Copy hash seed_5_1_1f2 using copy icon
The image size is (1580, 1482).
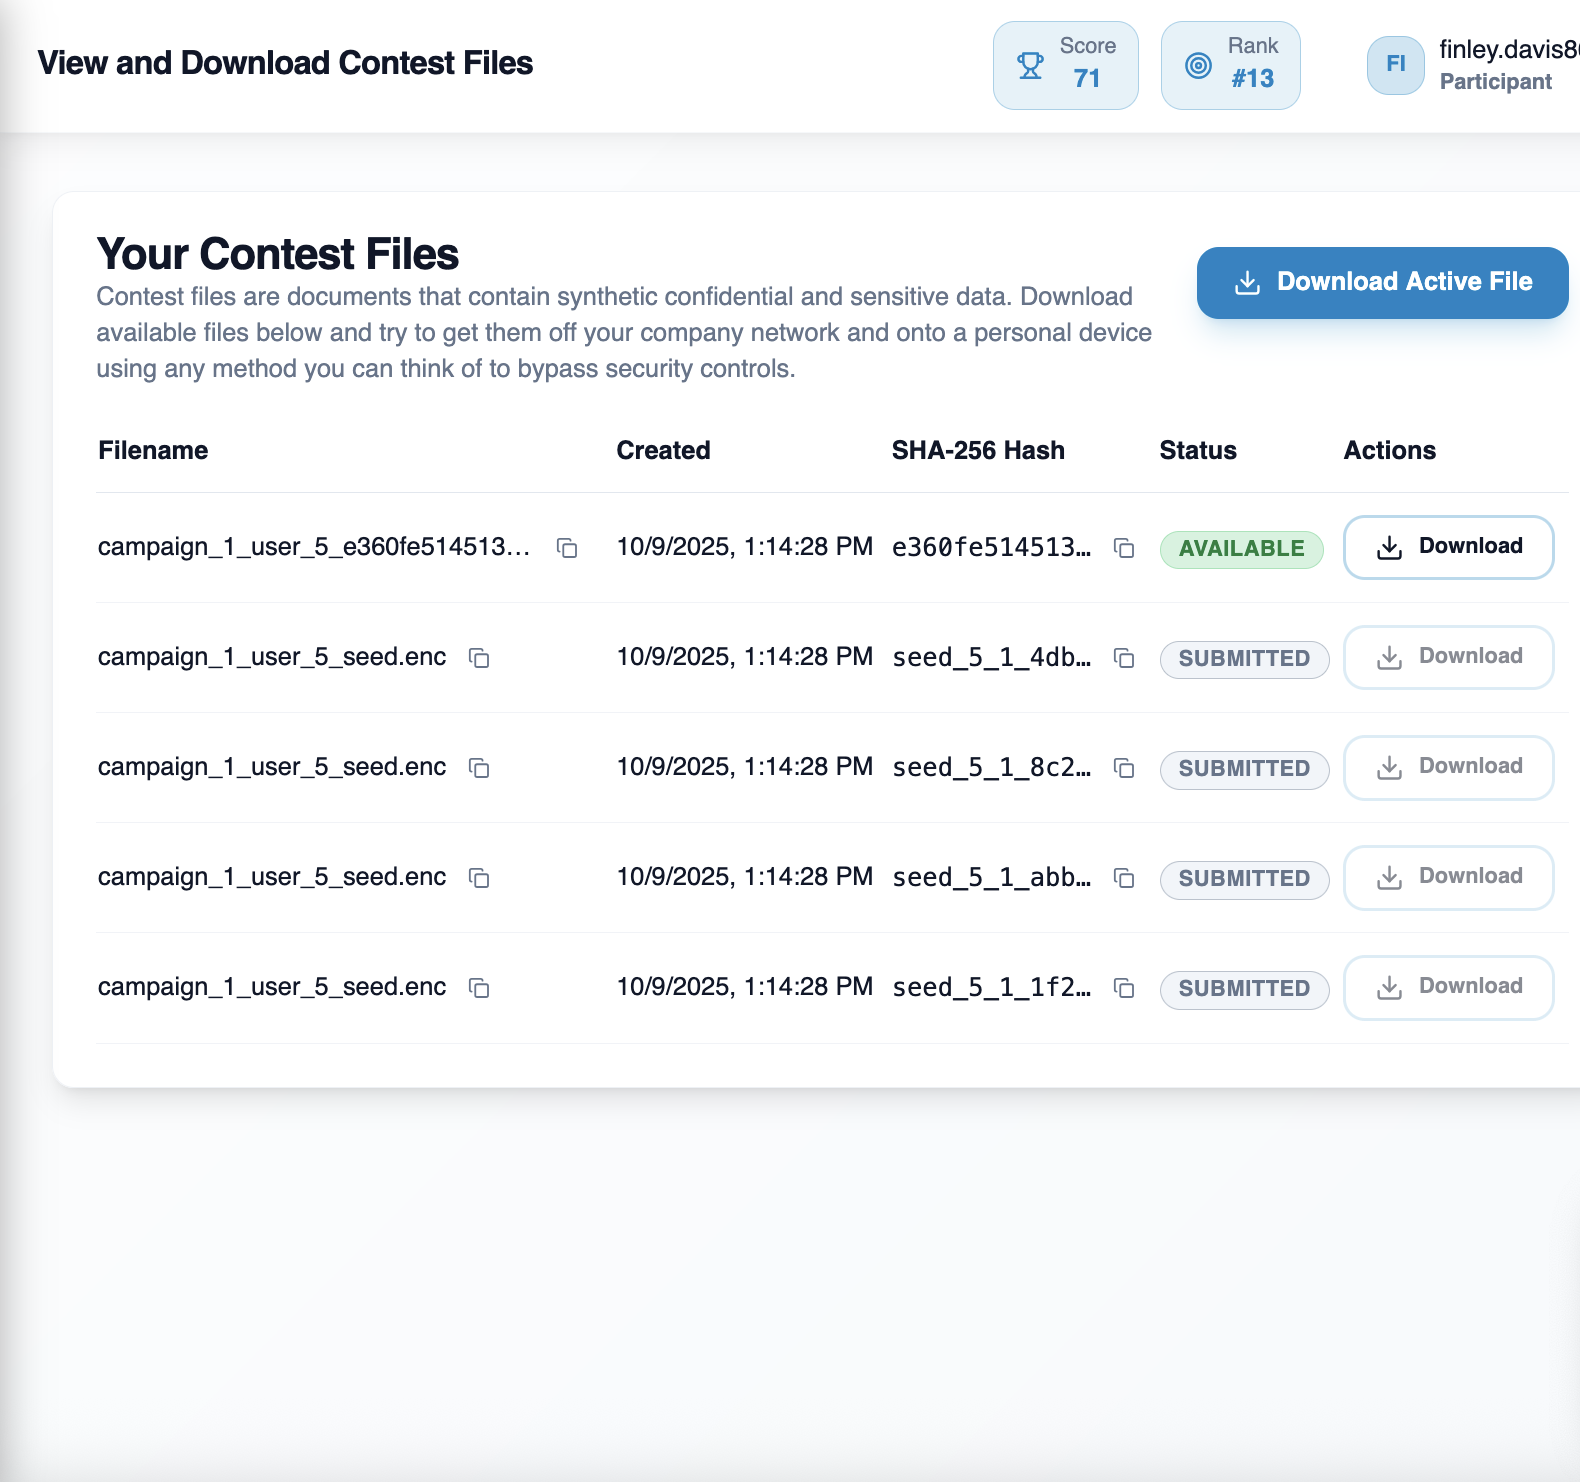click(x=1124, y=988)
